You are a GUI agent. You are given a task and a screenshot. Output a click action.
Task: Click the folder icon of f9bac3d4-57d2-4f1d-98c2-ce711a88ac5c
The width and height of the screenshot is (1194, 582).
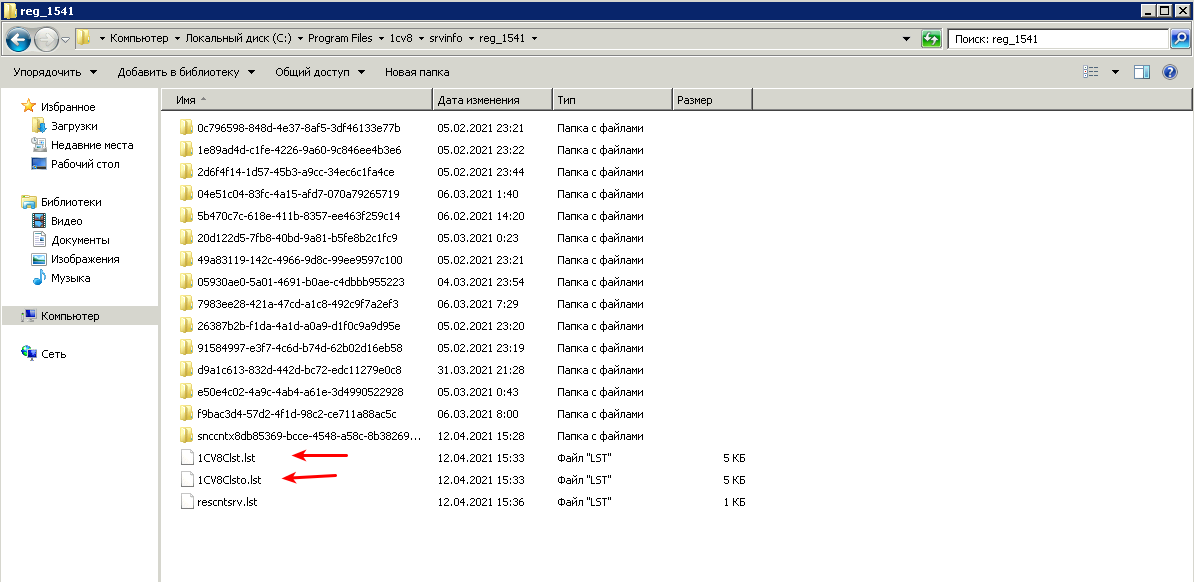tap(186, 414)
